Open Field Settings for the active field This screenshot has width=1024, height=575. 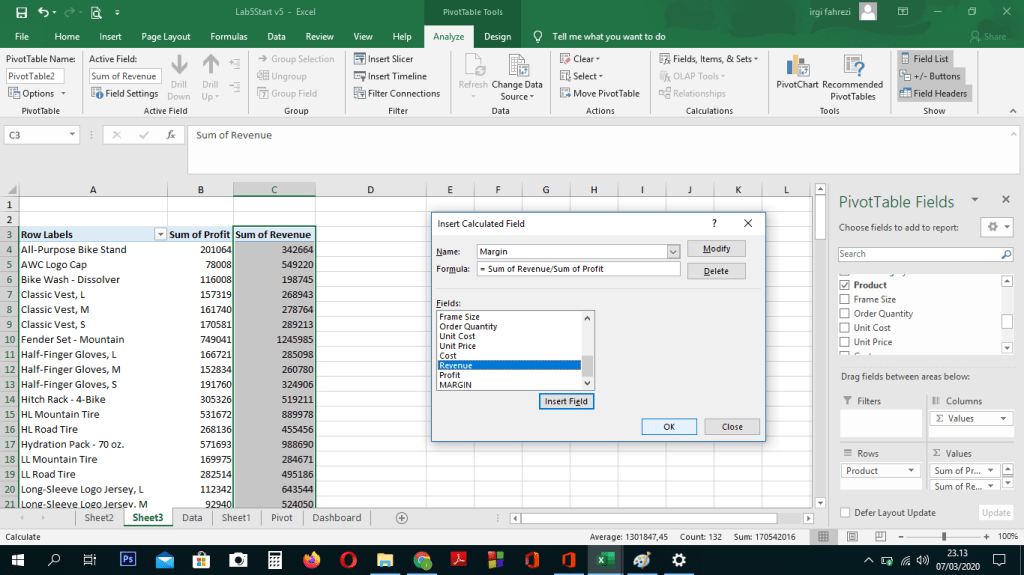(x=125, y=93)
